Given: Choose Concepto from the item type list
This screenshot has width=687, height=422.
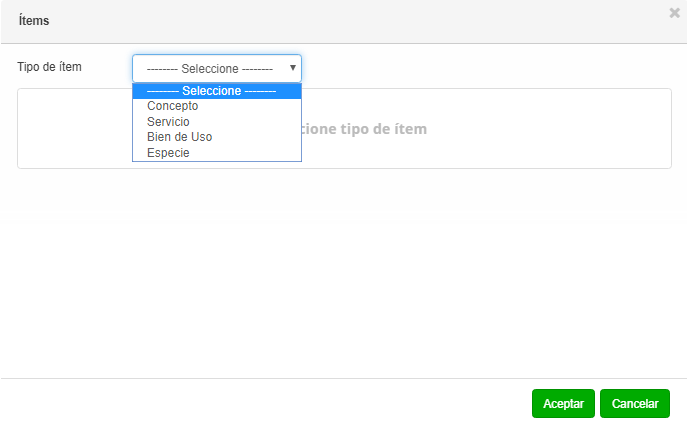Looking at the screenshot, I should pos(173,106).
